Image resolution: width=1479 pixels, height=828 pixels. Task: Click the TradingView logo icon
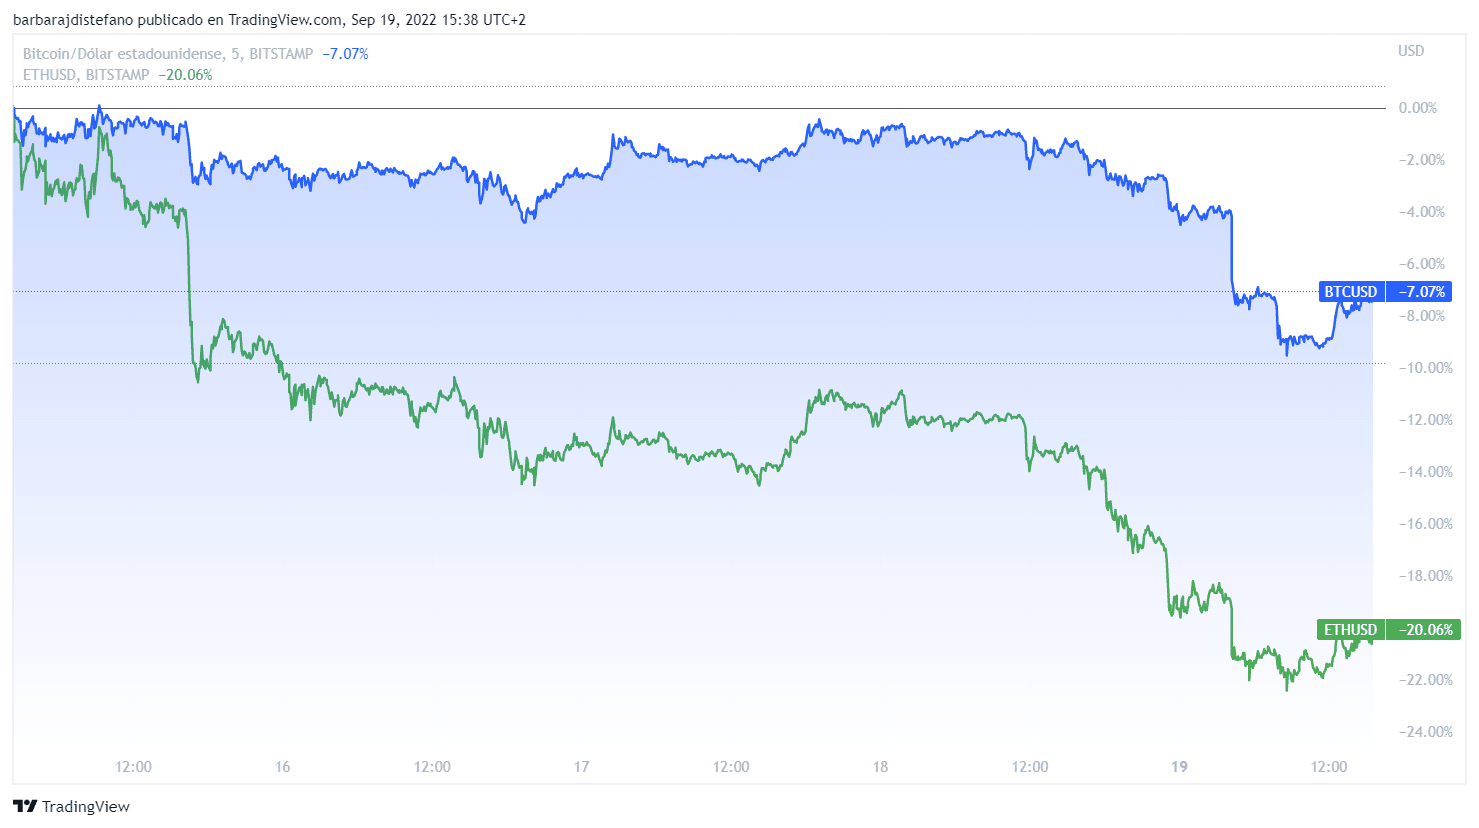tap(25, 806)
